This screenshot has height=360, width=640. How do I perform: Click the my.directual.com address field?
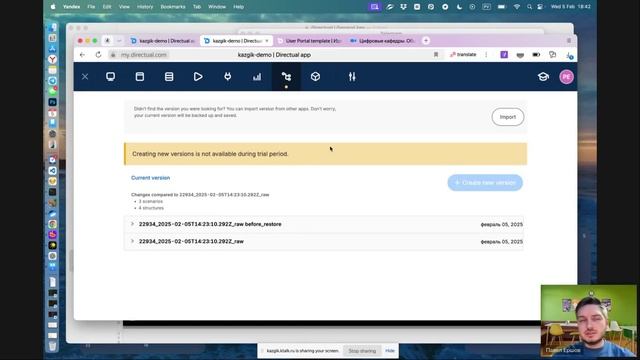click(x=144, y=55)
